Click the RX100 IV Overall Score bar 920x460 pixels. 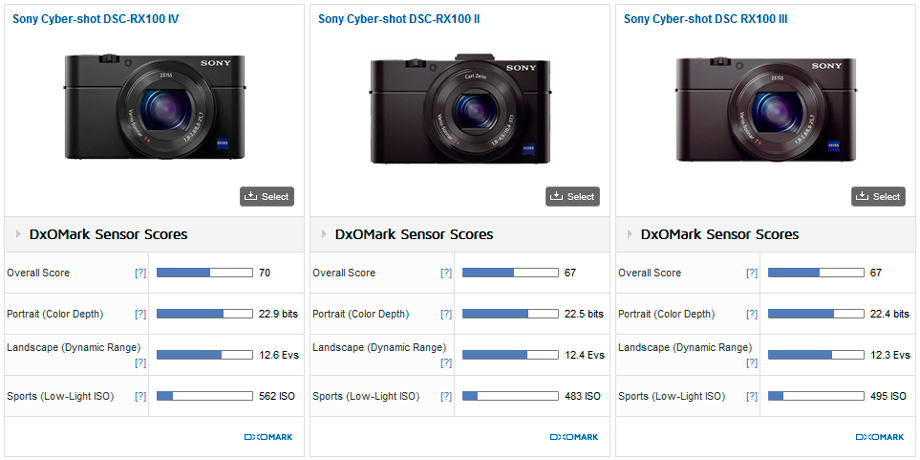click(204, 273)
